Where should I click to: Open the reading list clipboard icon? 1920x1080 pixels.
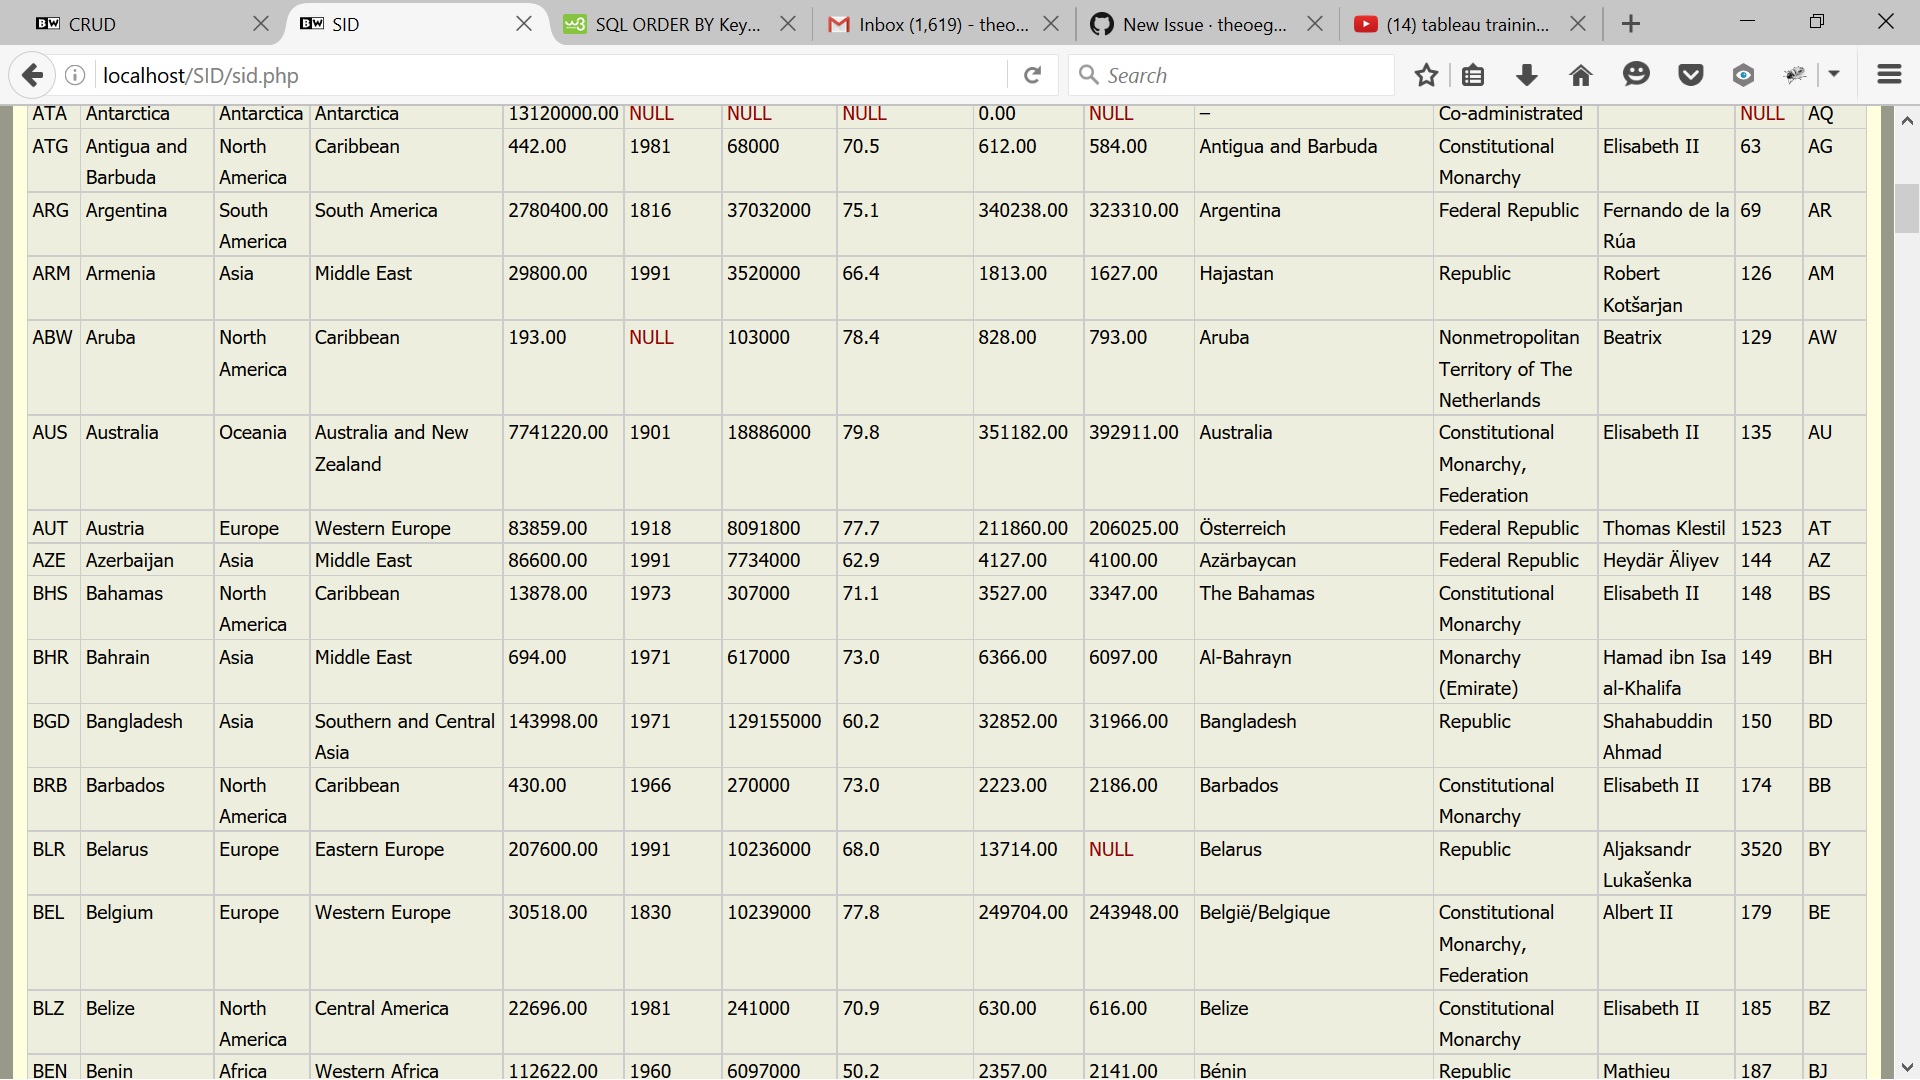1473,75
